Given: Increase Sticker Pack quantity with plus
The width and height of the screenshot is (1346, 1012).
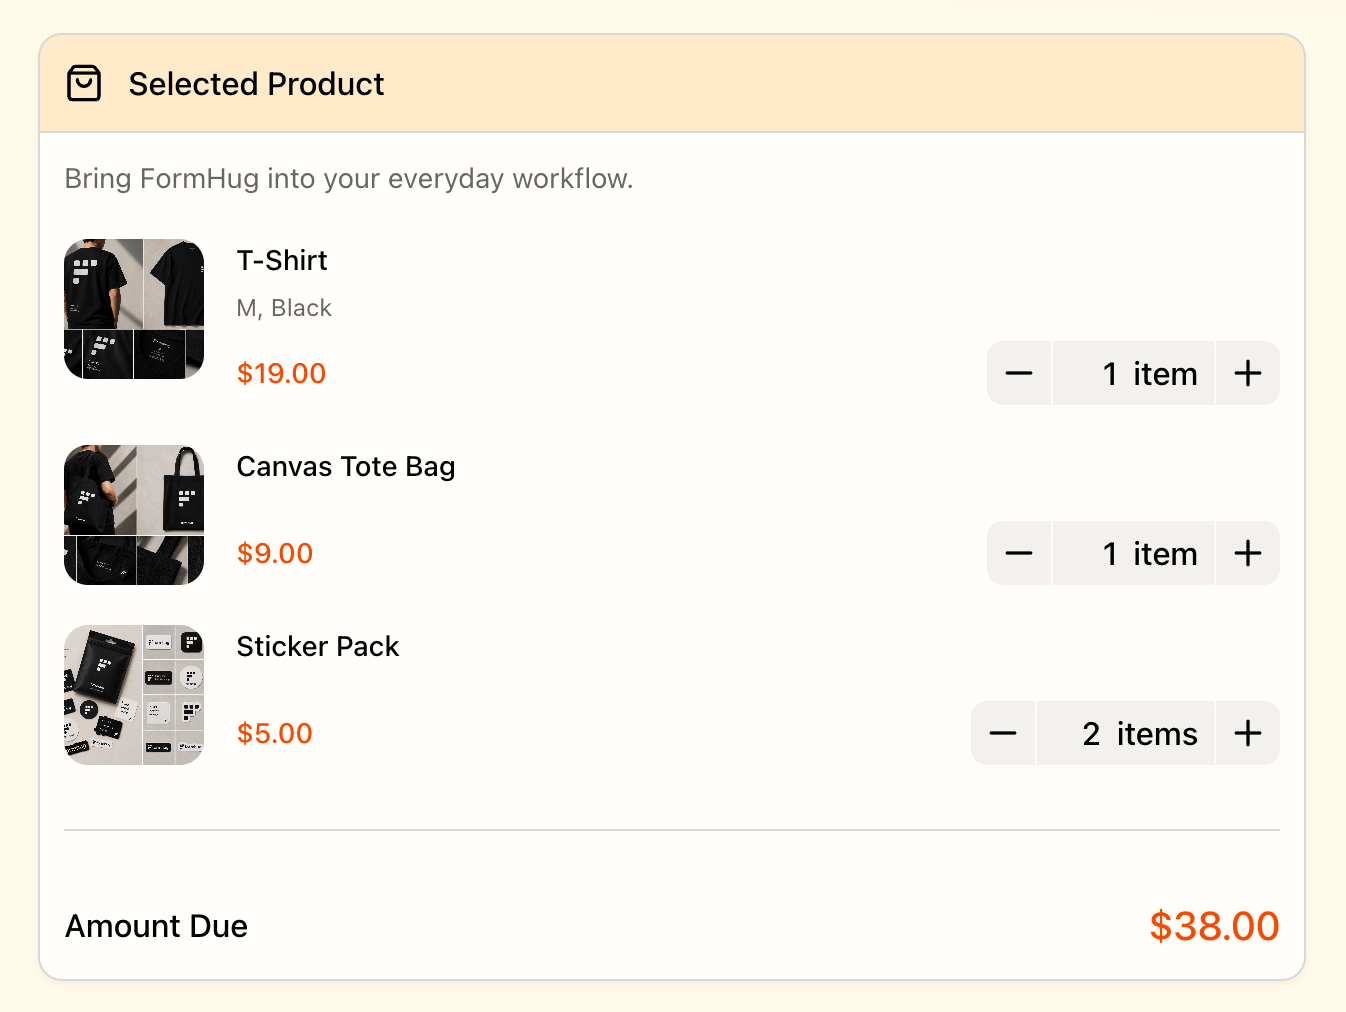Looking at the screenshot, I should point(1248,733).
